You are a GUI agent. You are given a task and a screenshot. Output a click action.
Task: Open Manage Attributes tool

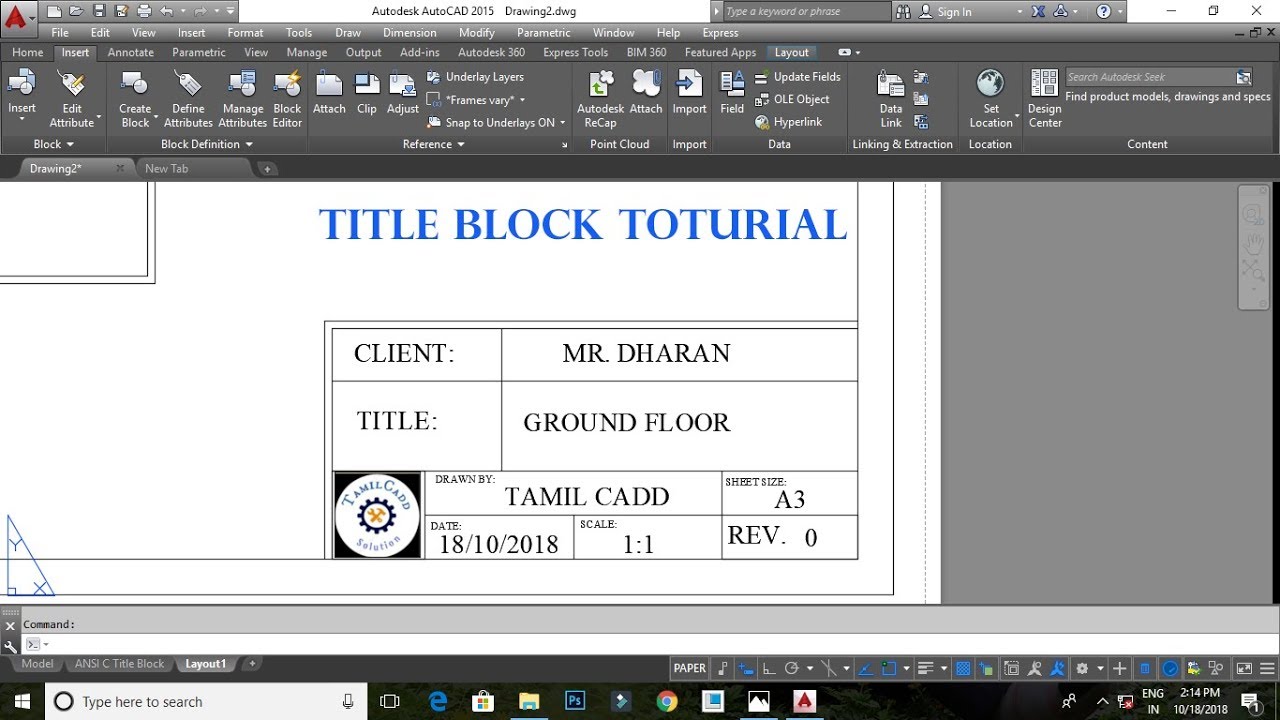[244, 98]
